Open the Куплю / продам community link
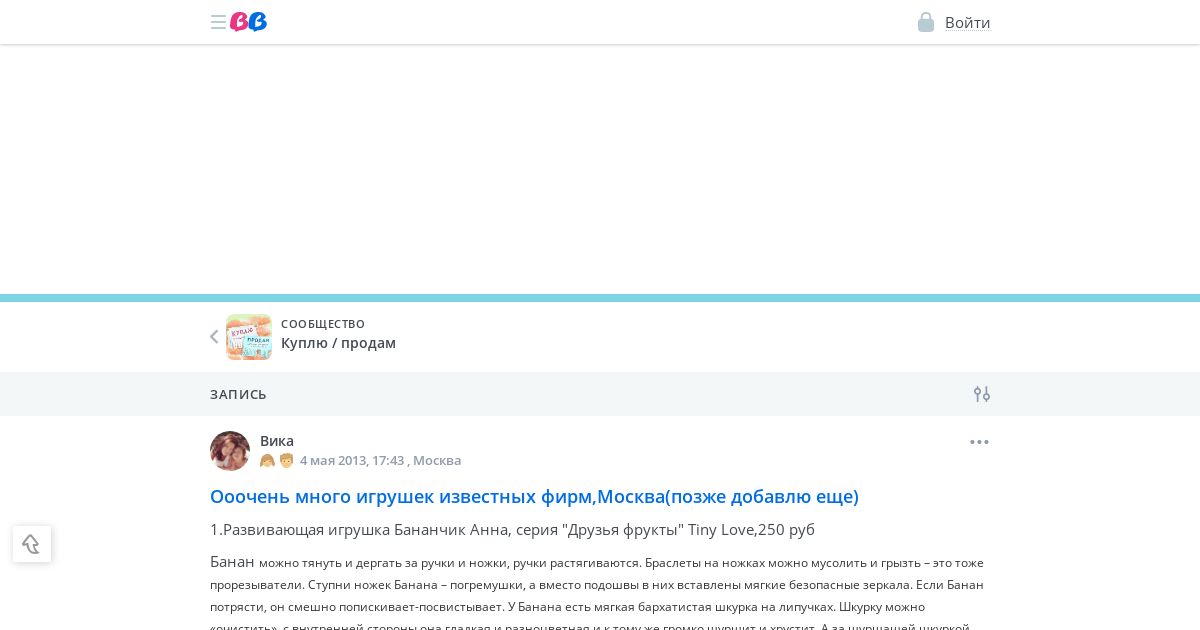 pyautogui.click(x=338, y=343)
